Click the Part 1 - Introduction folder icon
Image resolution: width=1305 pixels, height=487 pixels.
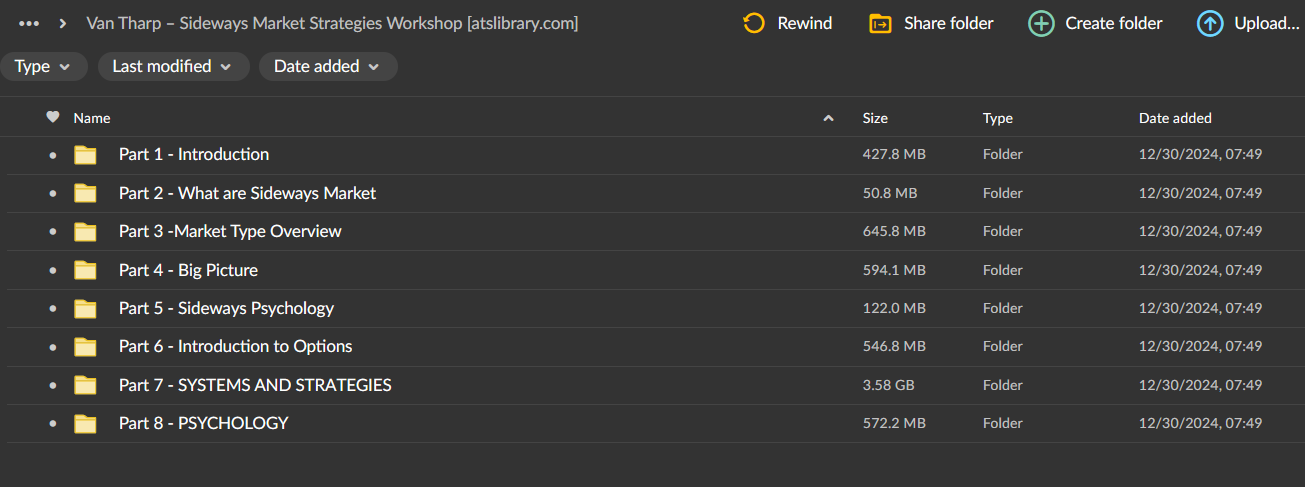85,155
